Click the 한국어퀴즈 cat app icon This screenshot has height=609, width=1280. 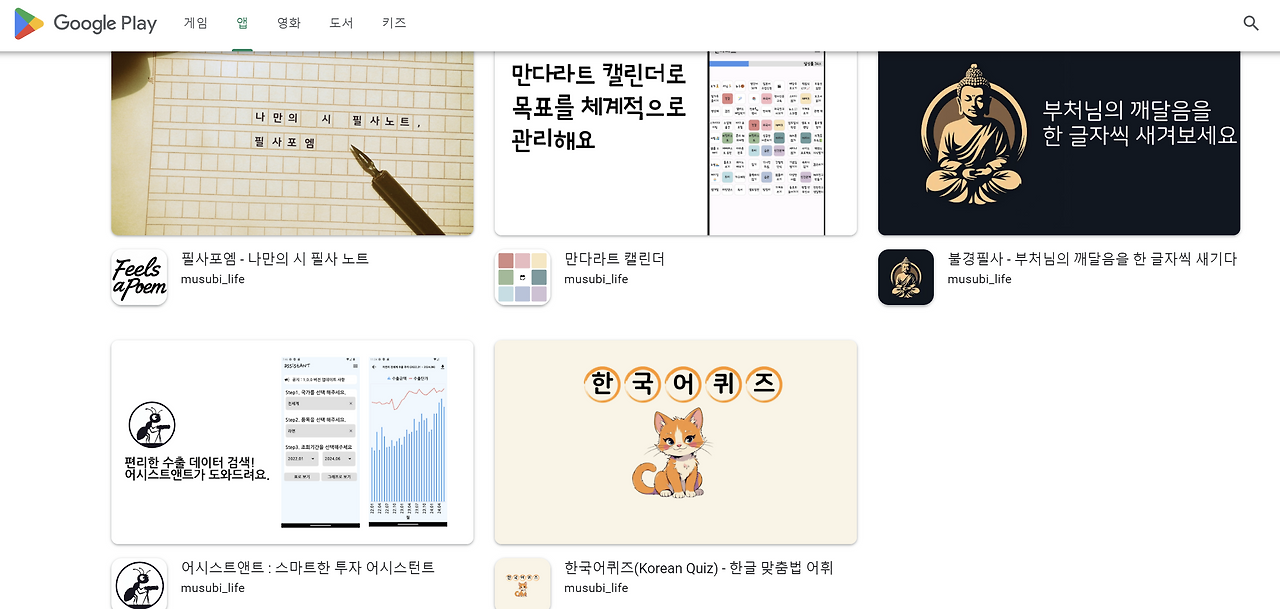tap(522, 584)
